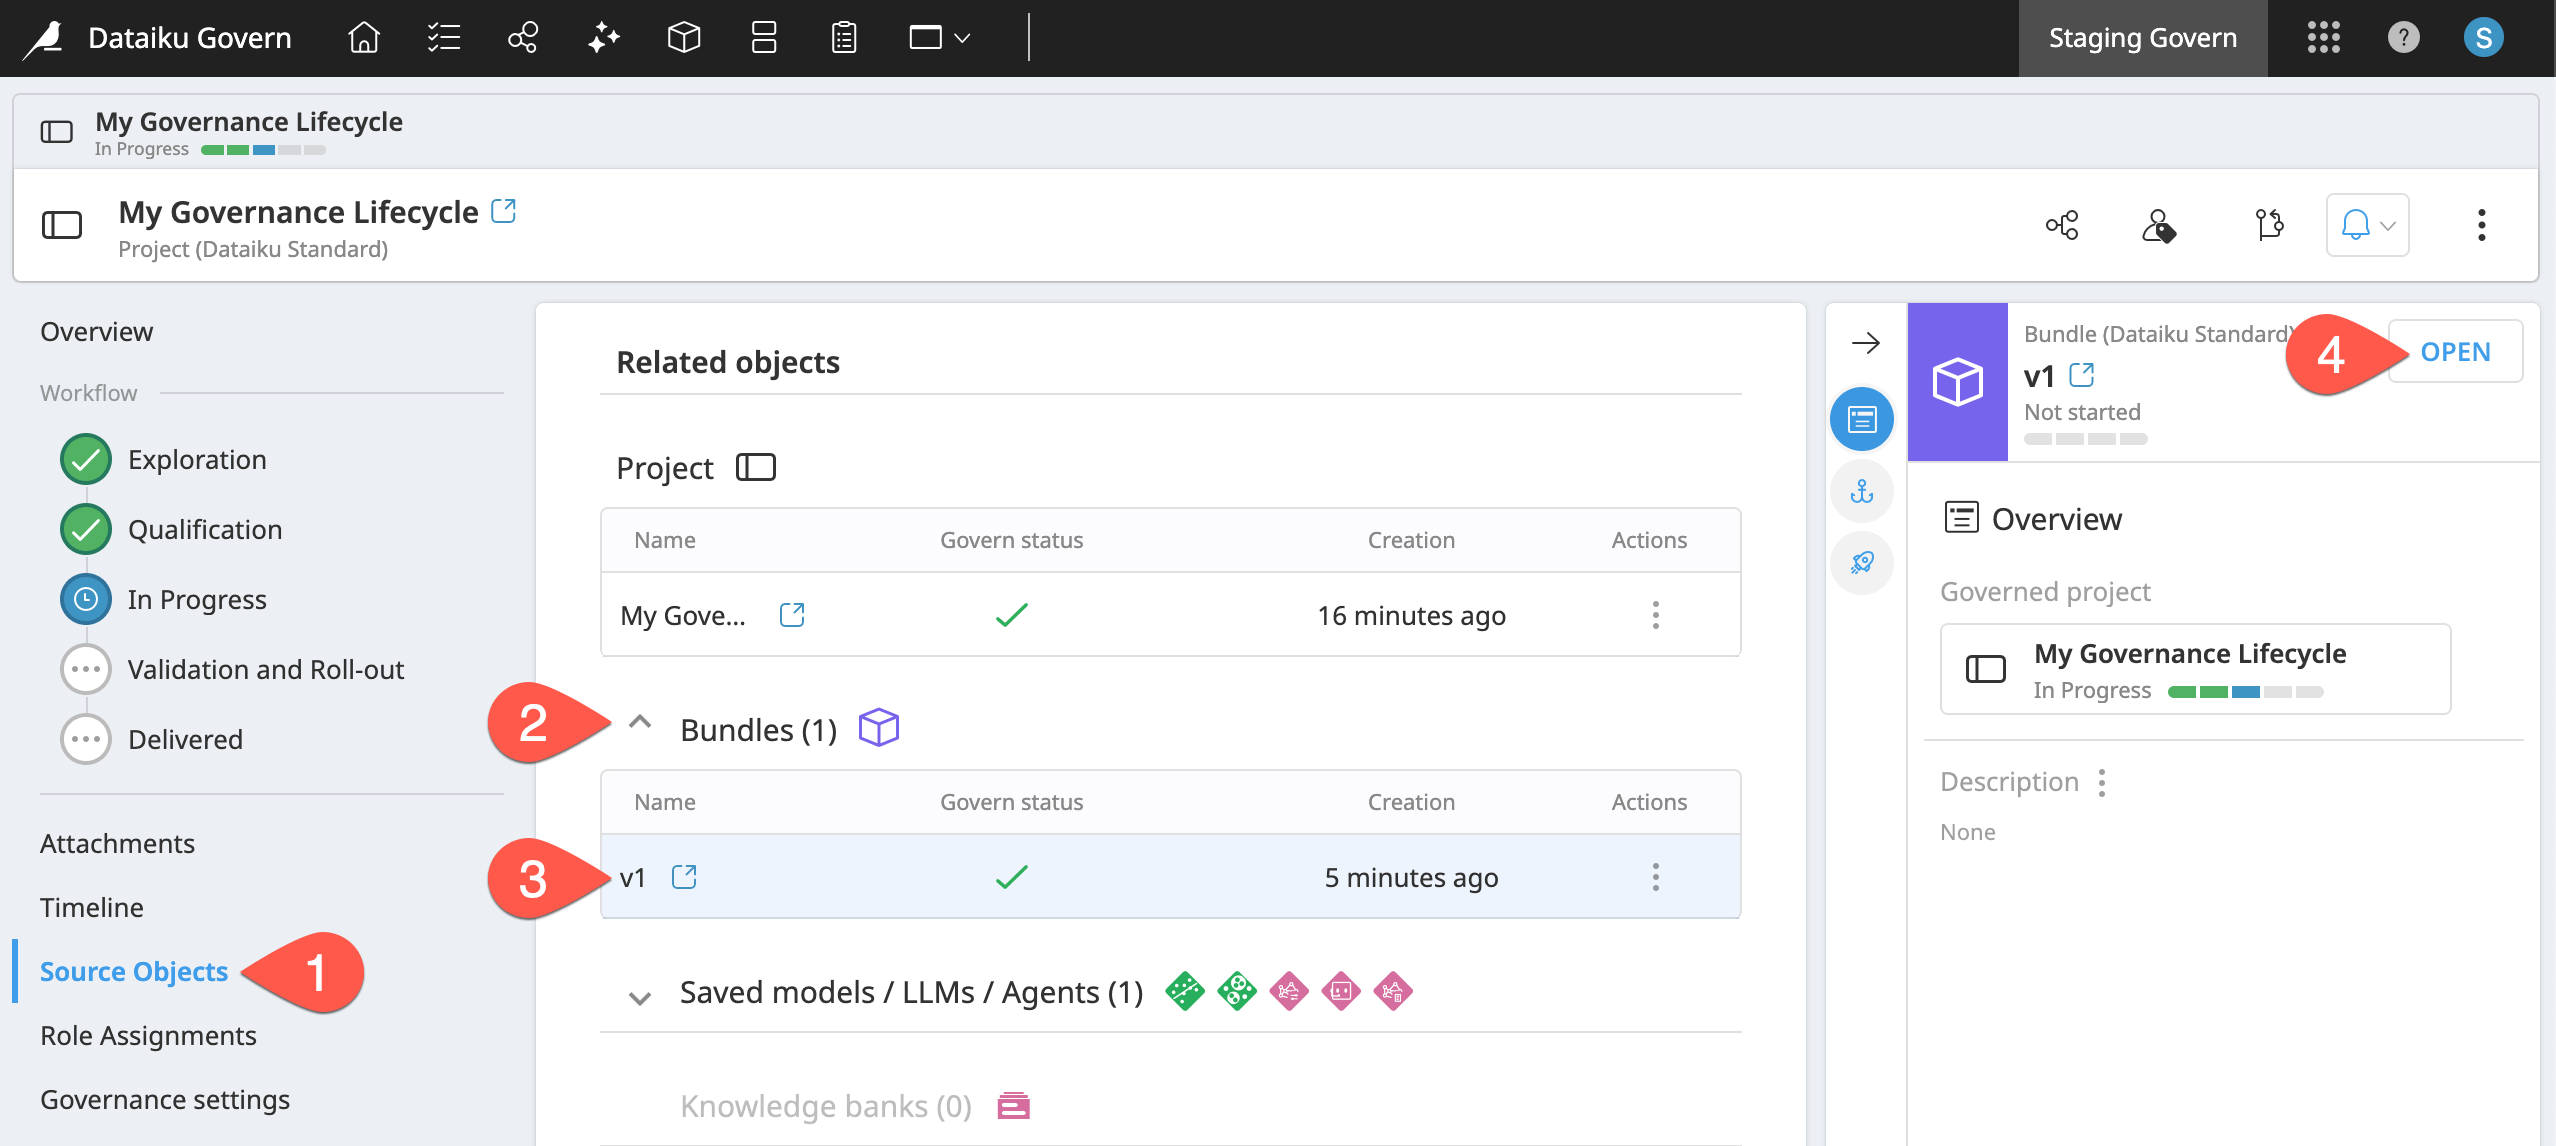This screenshot has width=2556, height=1146.
Task: Select Attachments in the left sidebar
Action: click(x=117, y=844)
